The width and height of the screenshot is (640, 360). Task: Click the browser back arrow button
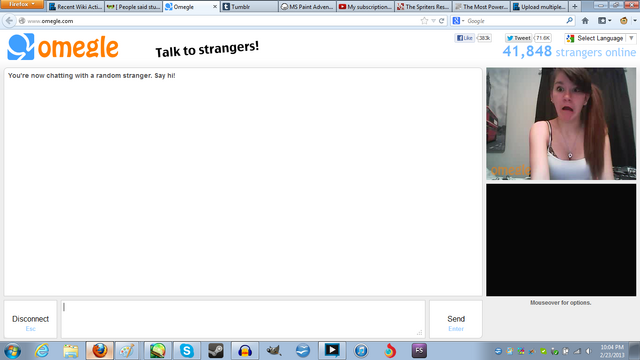click(9, 21)
